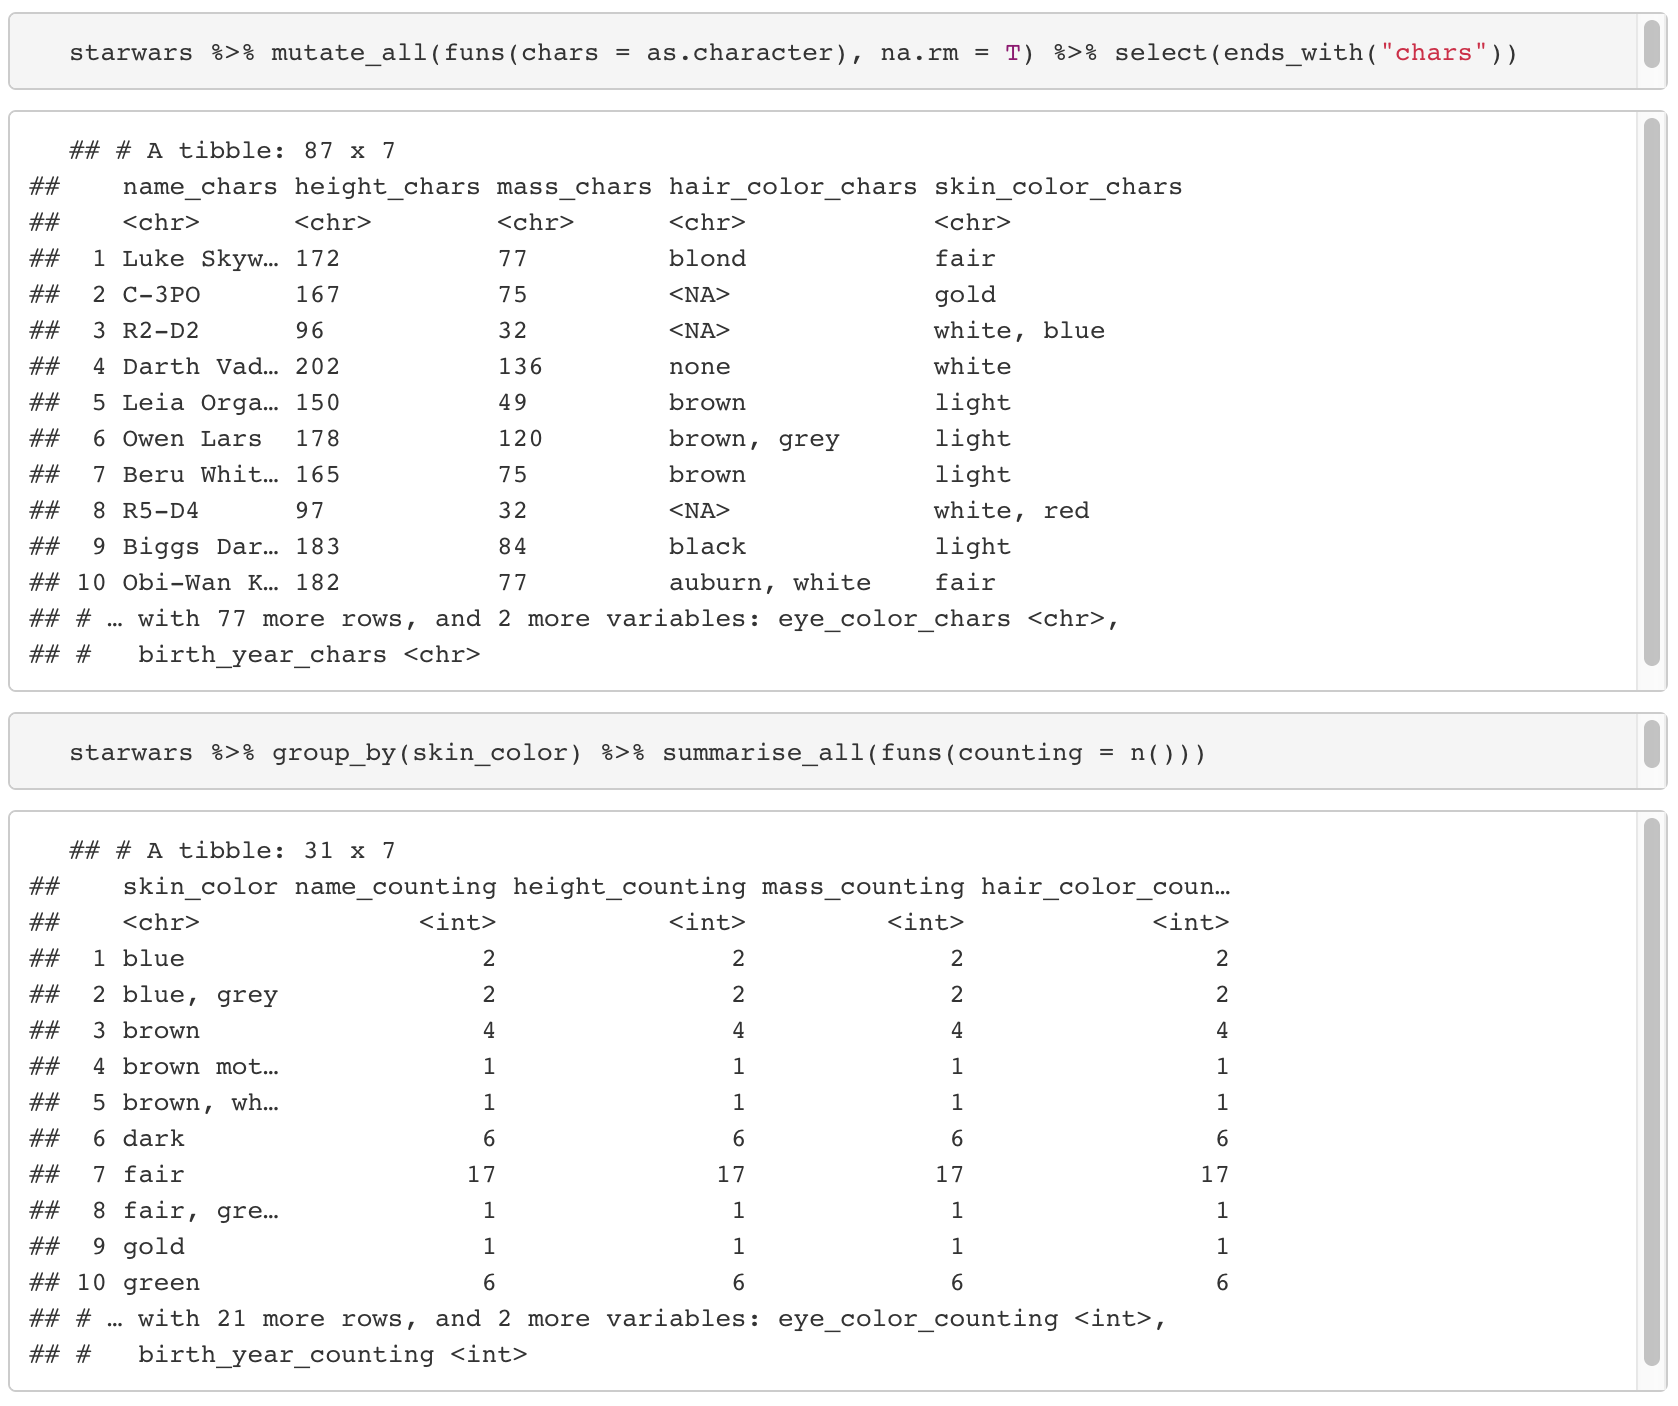
Task: Click the height value 202
Action: tap(318, 367)
